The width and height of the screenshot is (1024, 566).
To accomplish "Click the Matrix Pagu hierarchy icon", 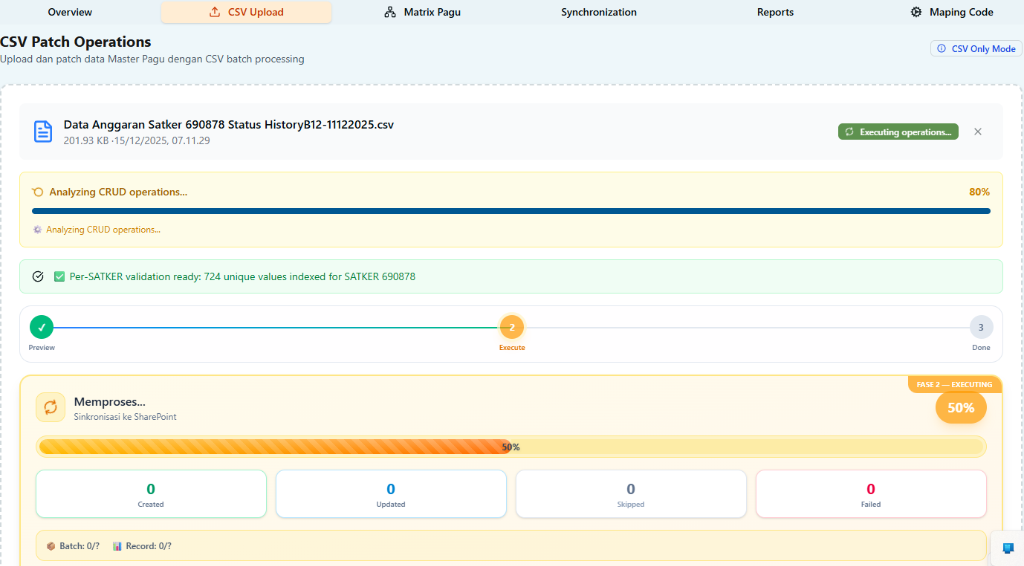I will (390, 13).
